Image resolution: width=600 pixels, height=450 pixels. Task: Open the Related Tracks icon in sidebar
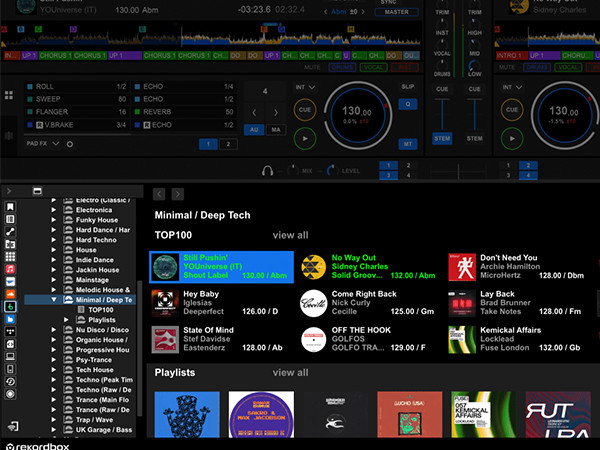point(10,232)
